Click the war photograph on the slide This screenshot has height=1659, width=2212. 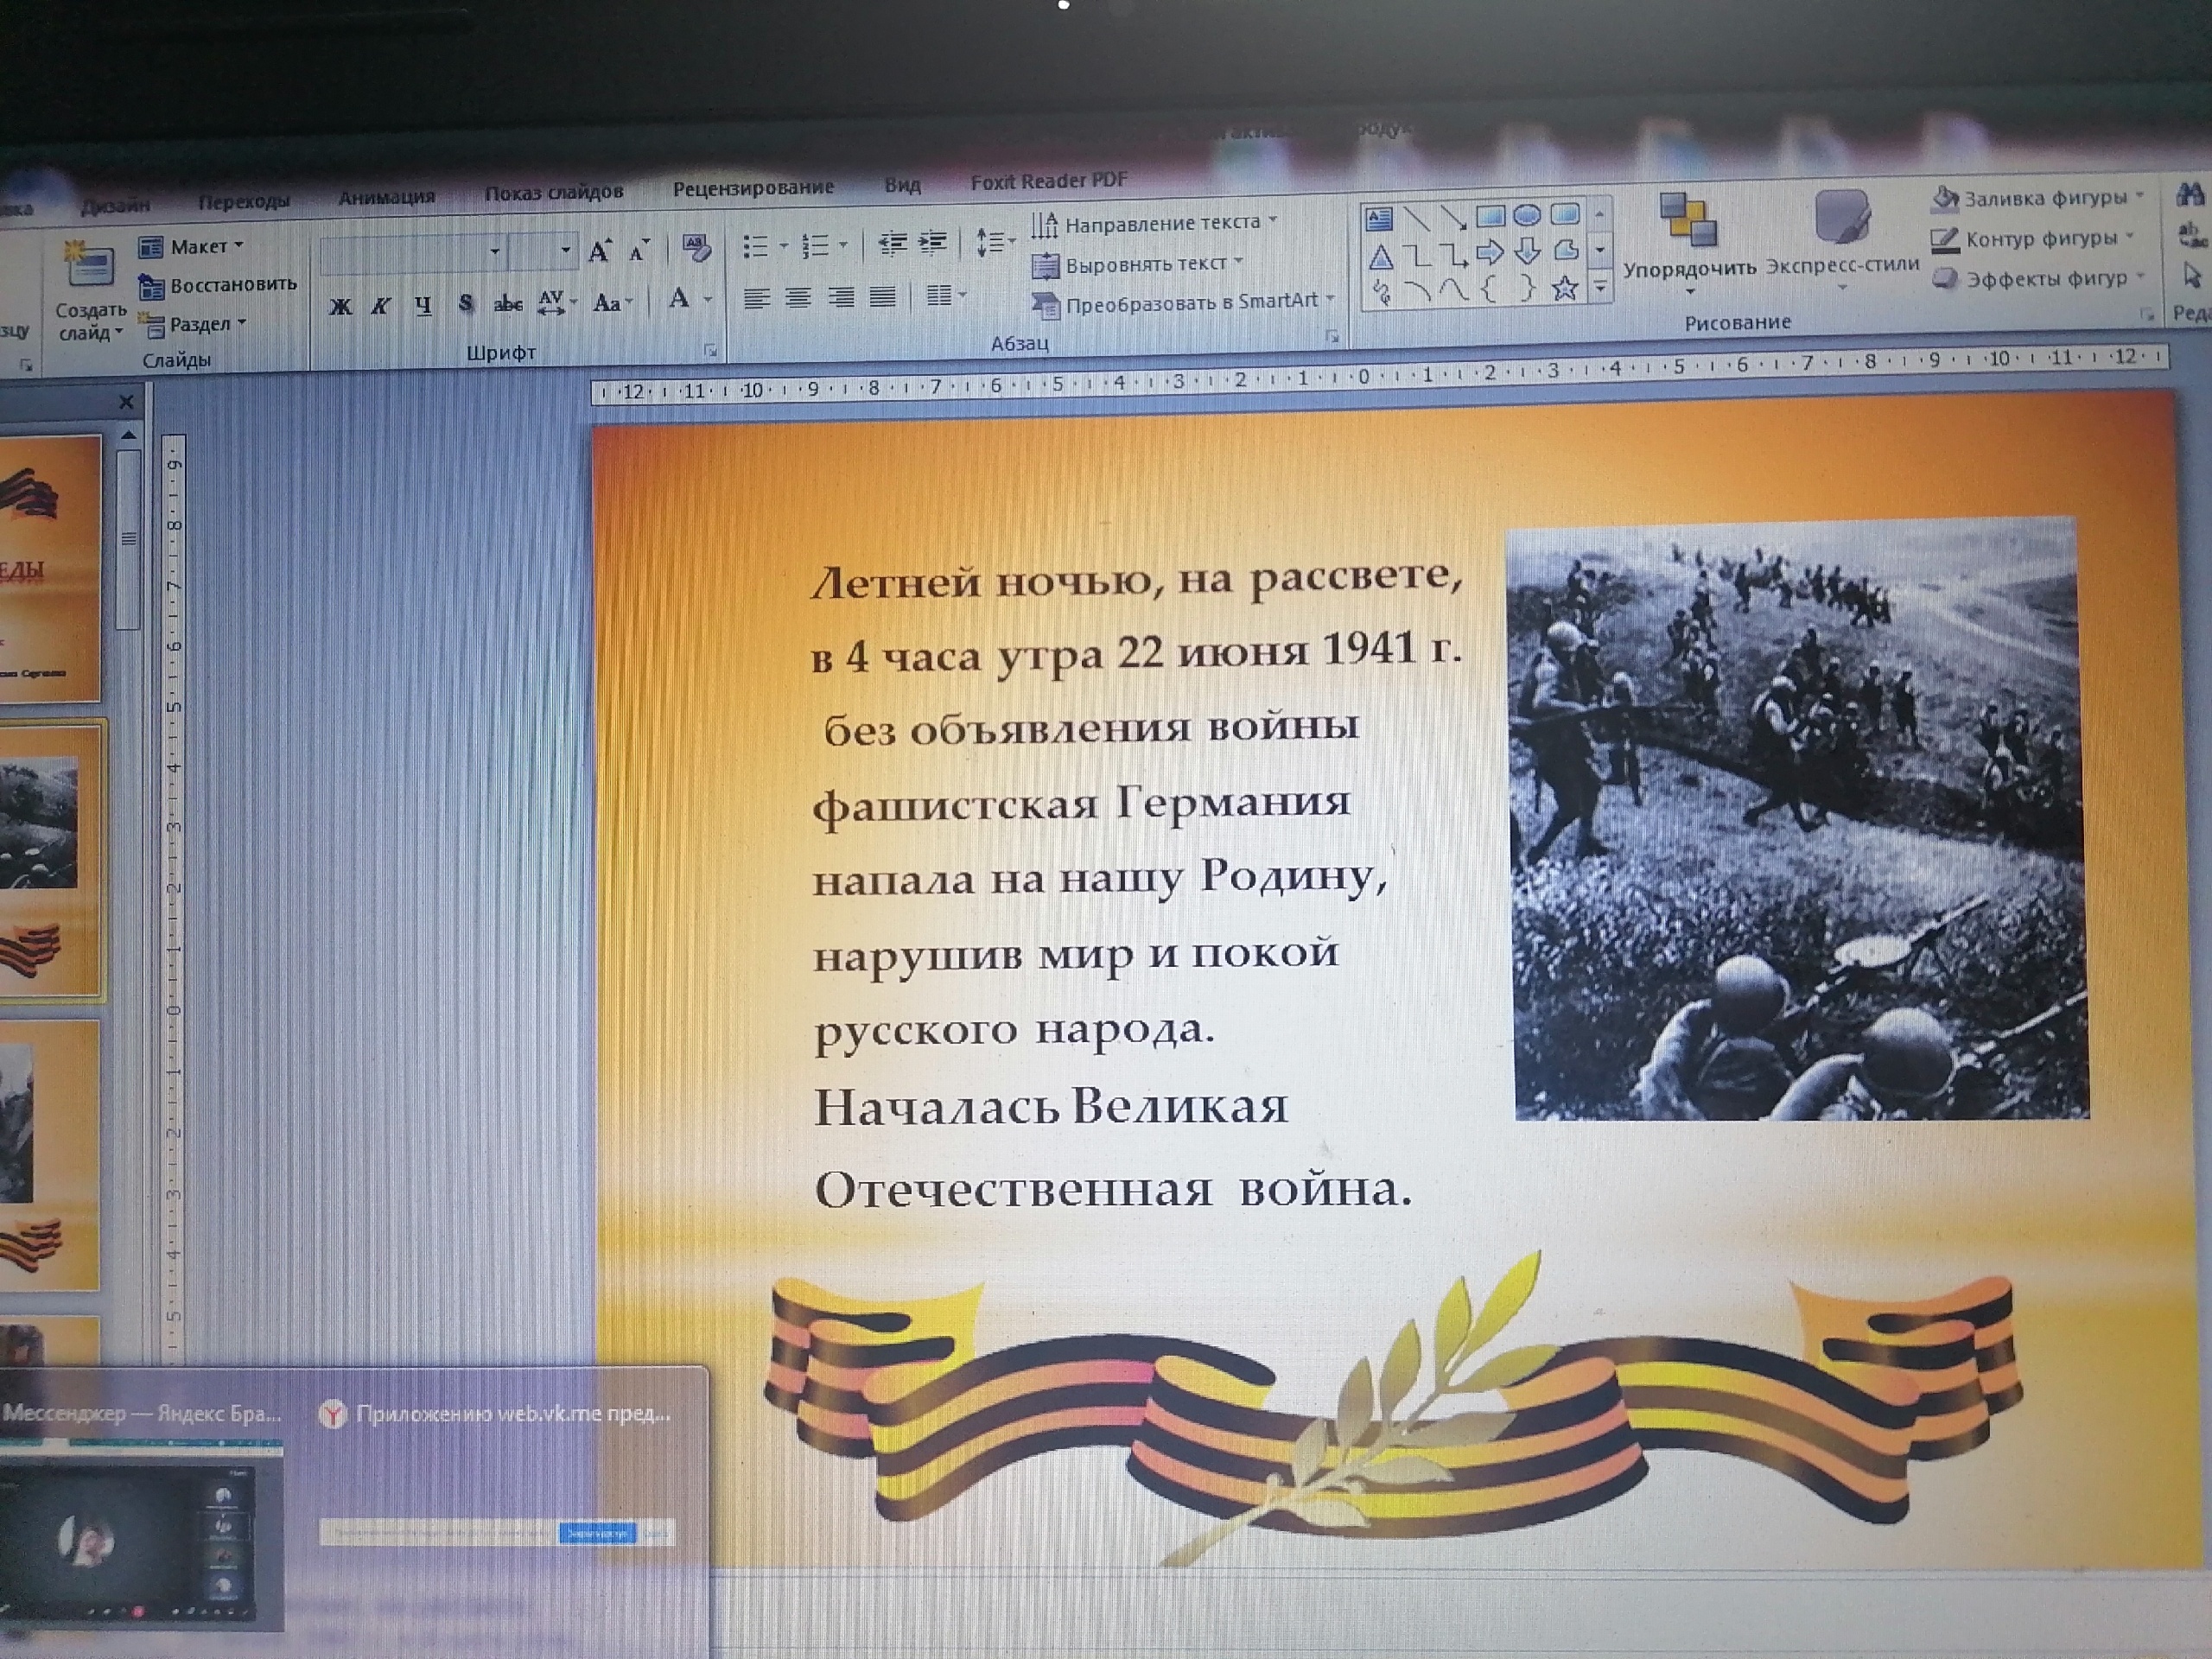pos(1797,818)
